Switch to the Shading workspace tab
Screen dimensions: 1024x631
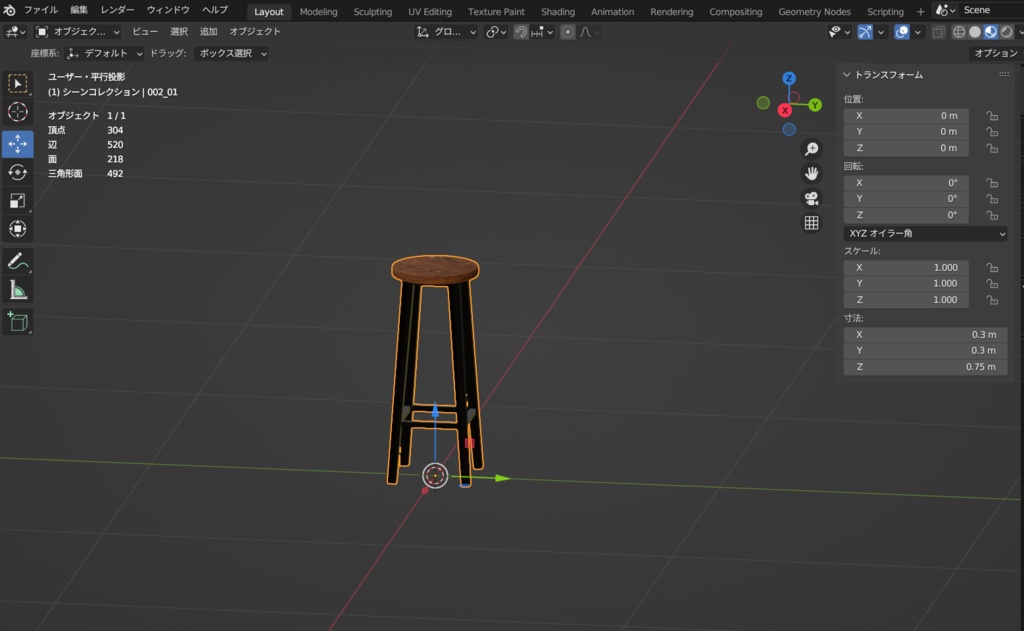coord(558,12)
